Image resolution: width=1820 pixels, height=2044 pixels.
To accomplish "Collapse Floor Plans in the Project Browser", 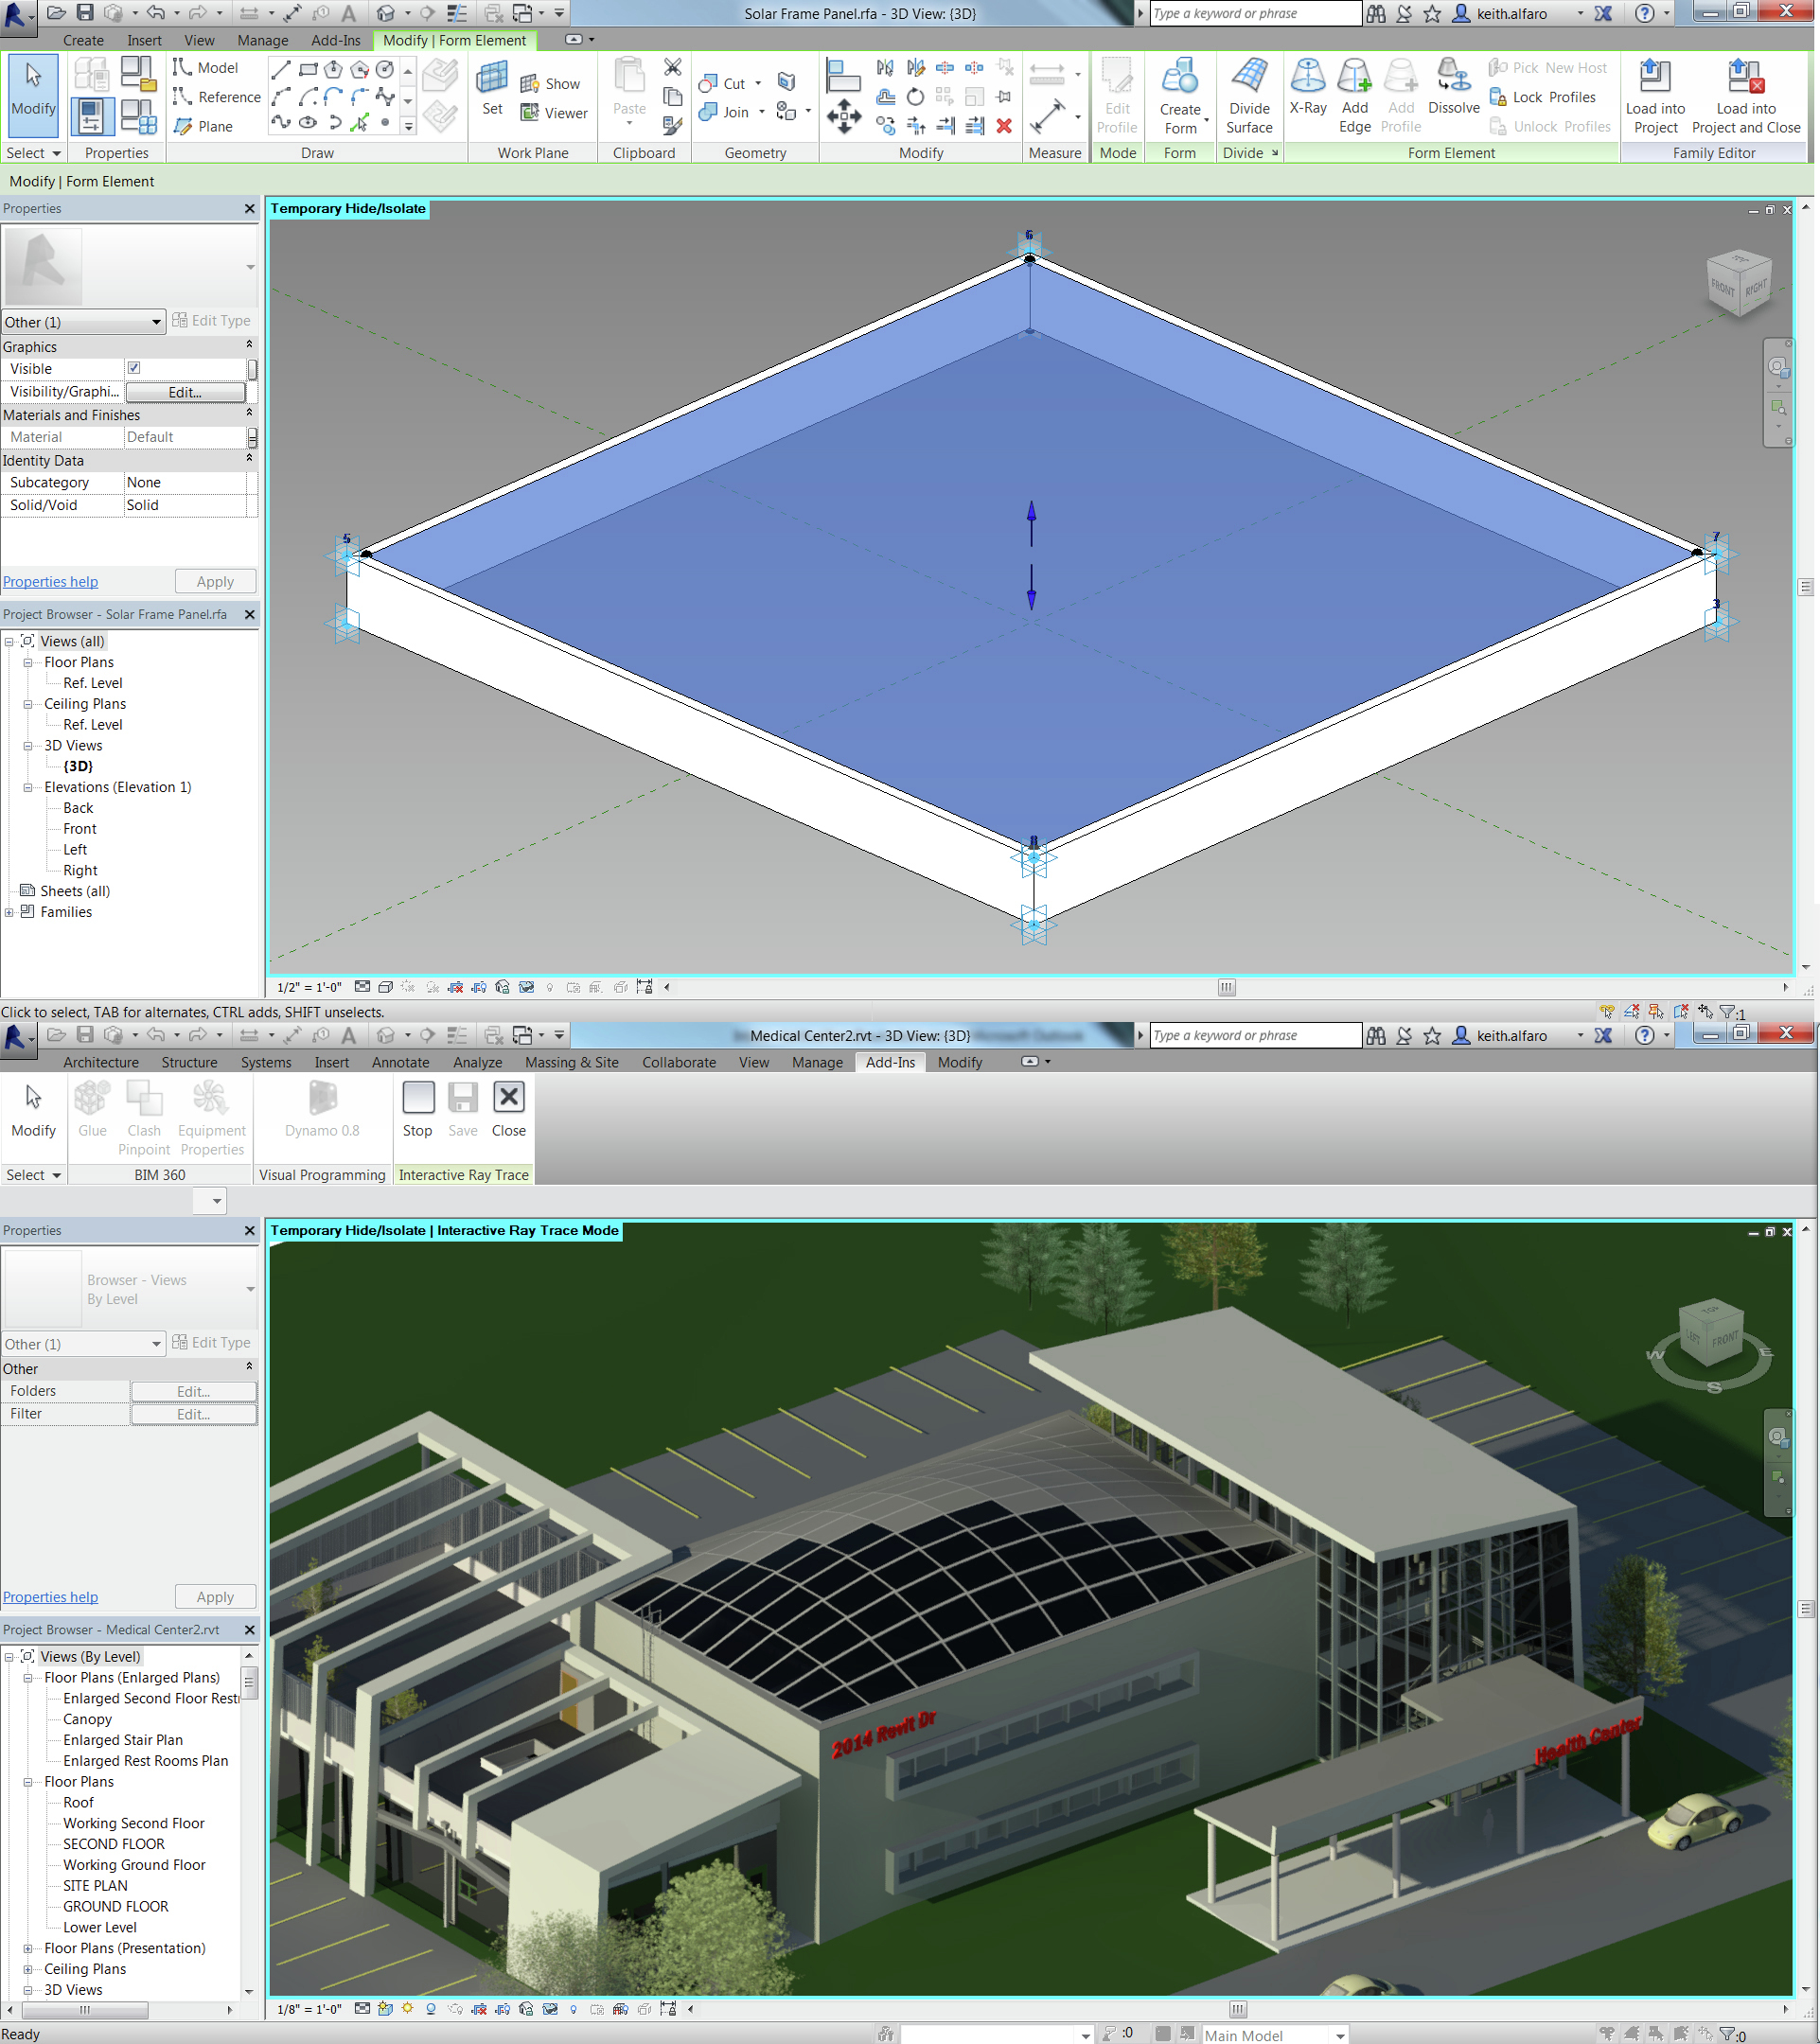I will (27, 662).
